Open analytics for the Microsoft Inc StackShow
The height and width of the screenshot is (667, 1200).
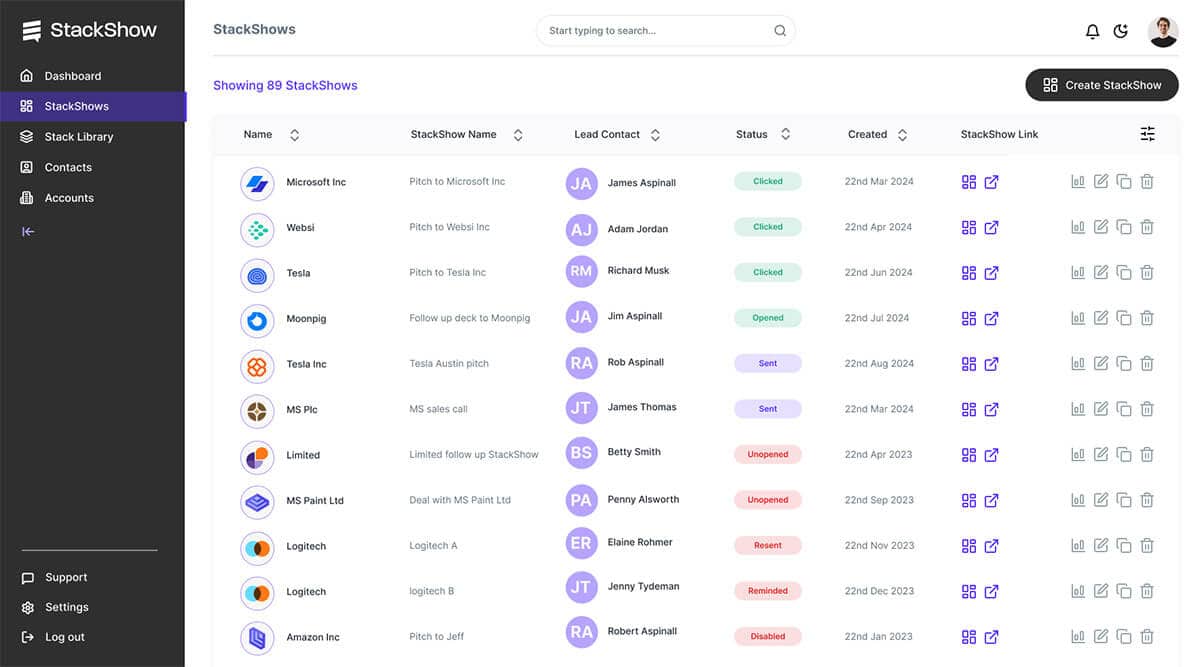1078,181
